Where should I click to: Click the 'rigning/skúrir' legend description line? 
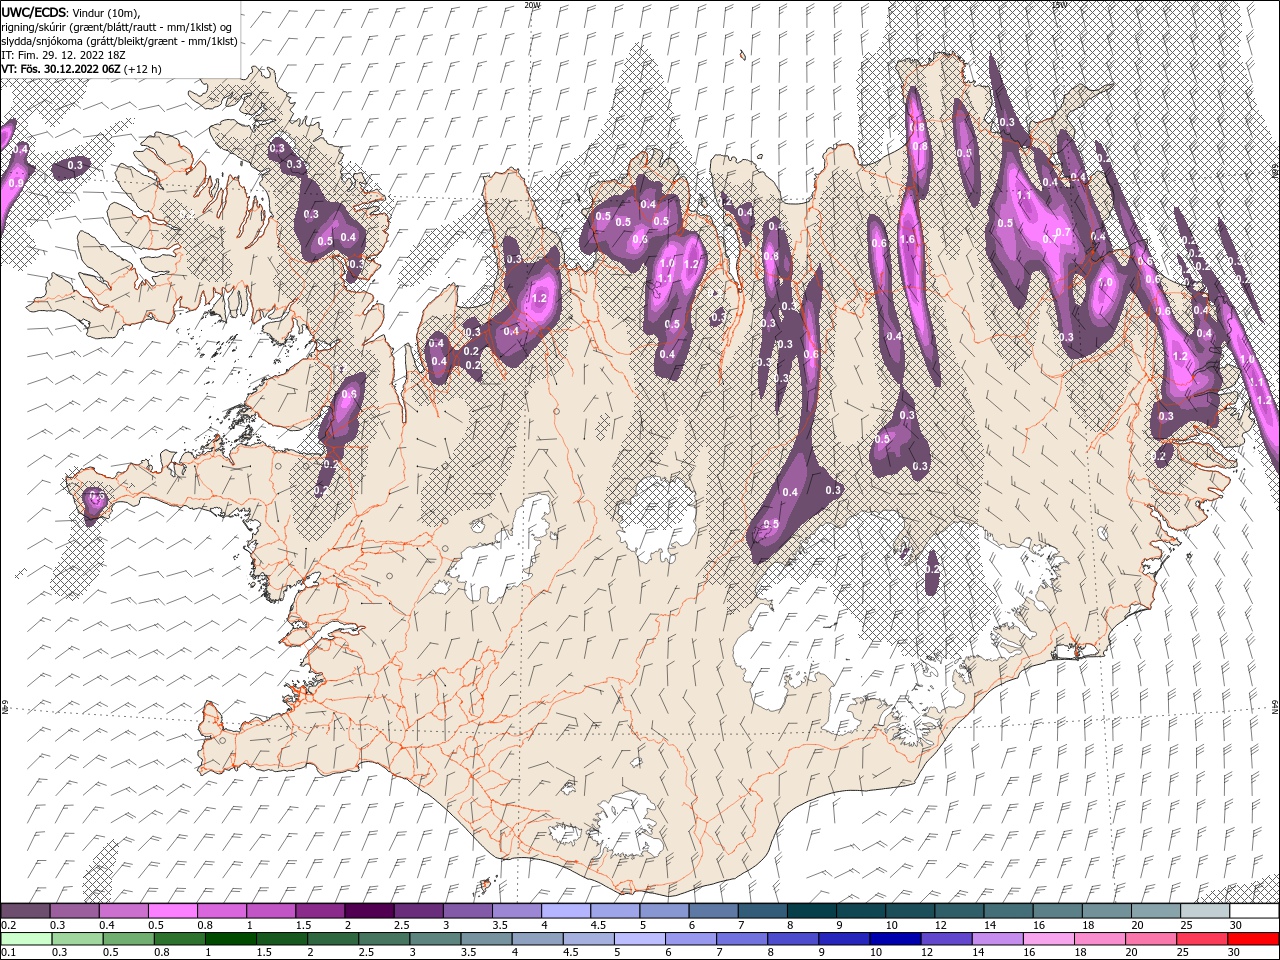(x=116, y=27)
